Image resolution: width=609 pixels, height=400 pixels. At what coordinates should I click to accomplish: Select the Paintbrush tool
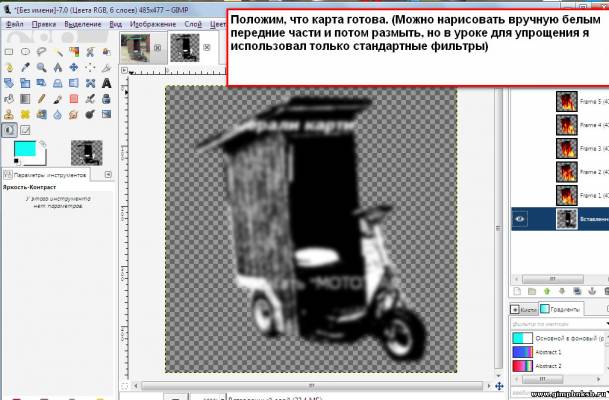point(58,99)
